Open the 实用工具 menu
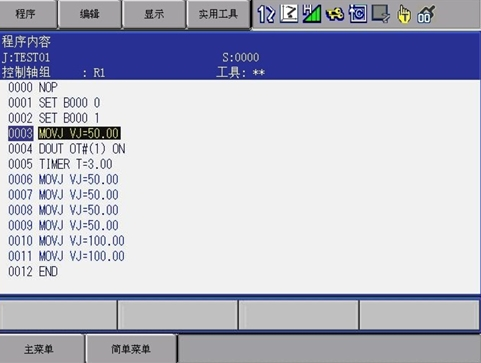 point(218,14)
